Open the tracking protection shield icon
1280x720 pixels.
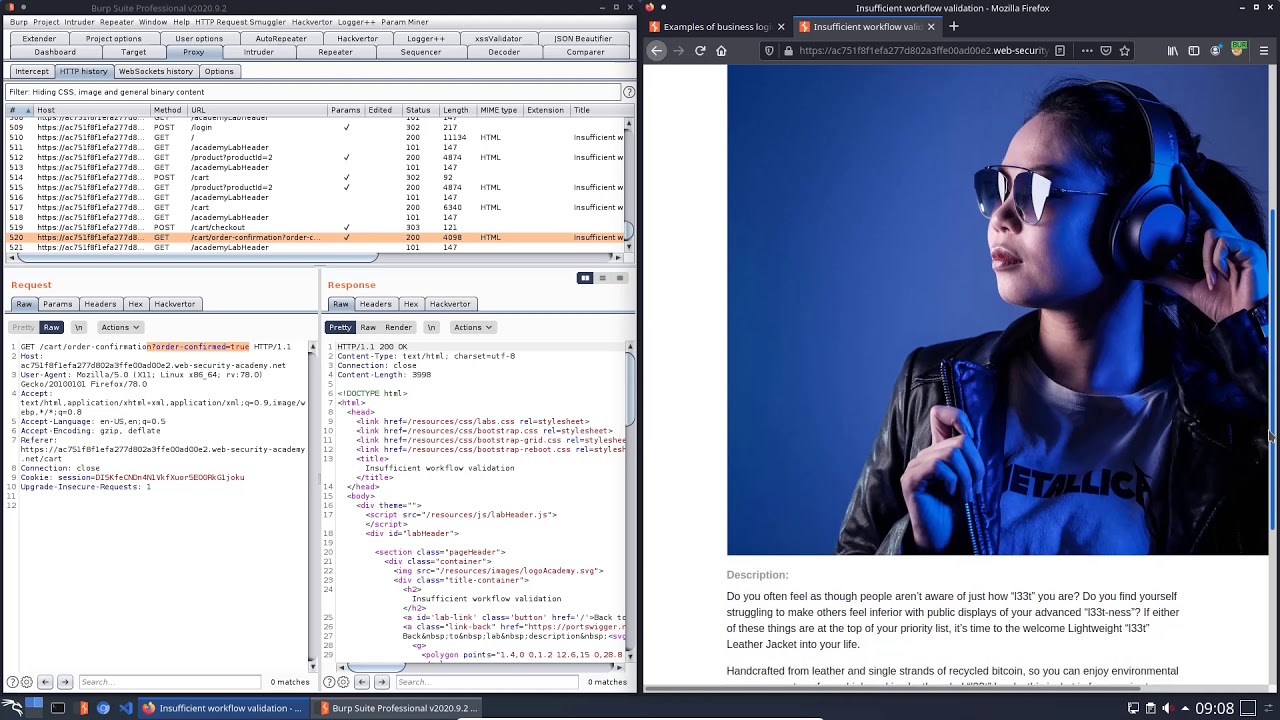[x=769, y=50]
